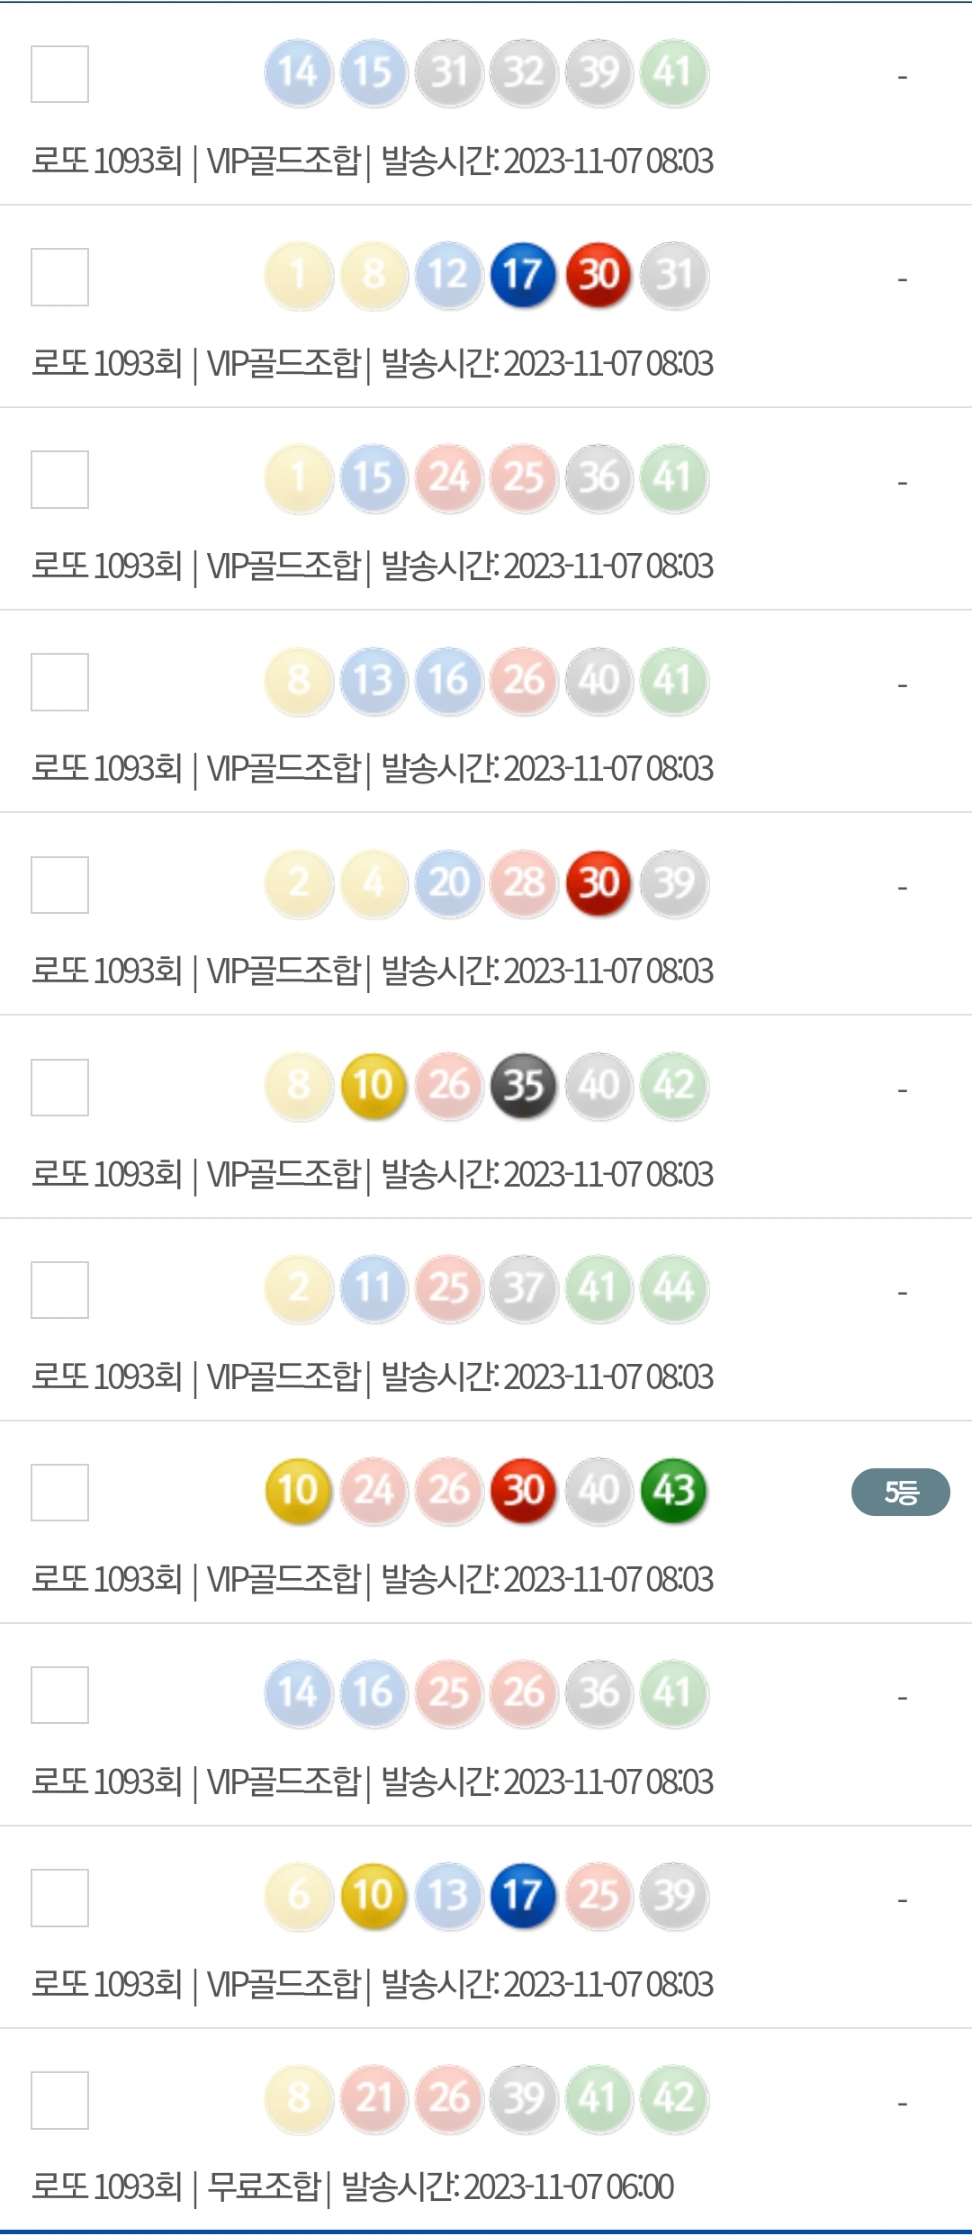
Task: Click the green number 43 ball
Action: [x=673, y=1490]
